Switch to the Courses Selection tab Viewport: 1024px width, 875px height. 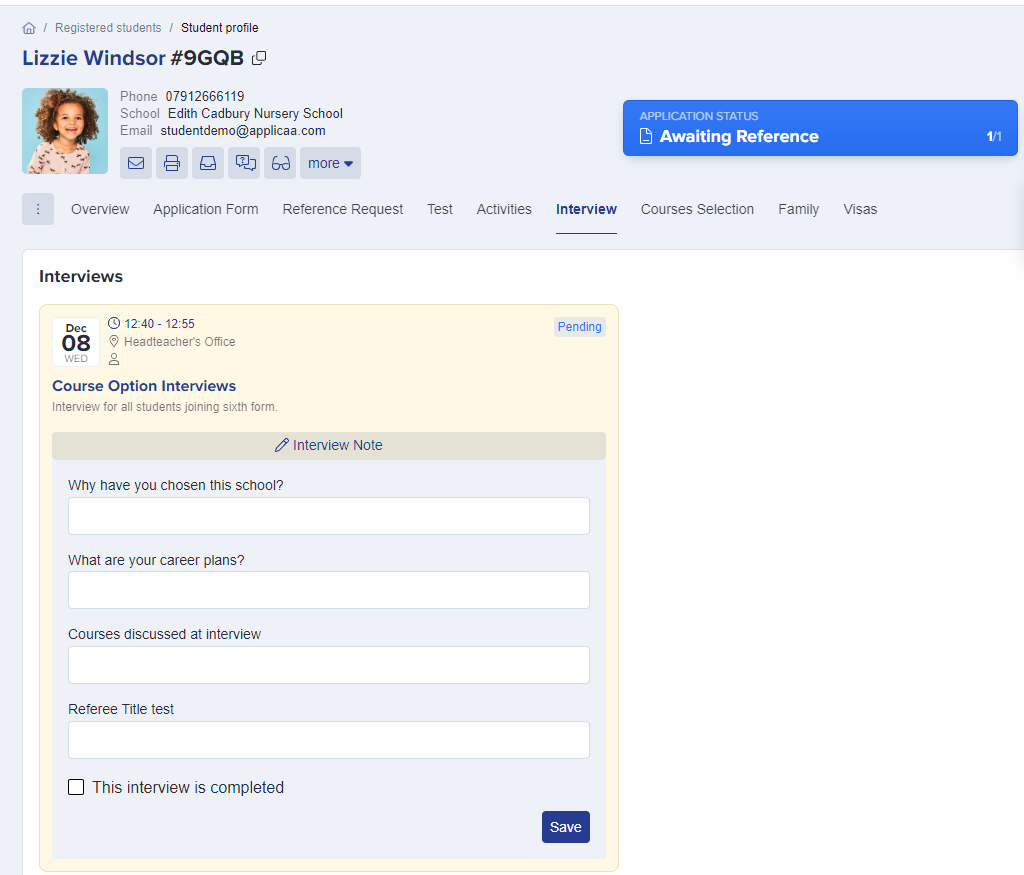pos(697,209)
